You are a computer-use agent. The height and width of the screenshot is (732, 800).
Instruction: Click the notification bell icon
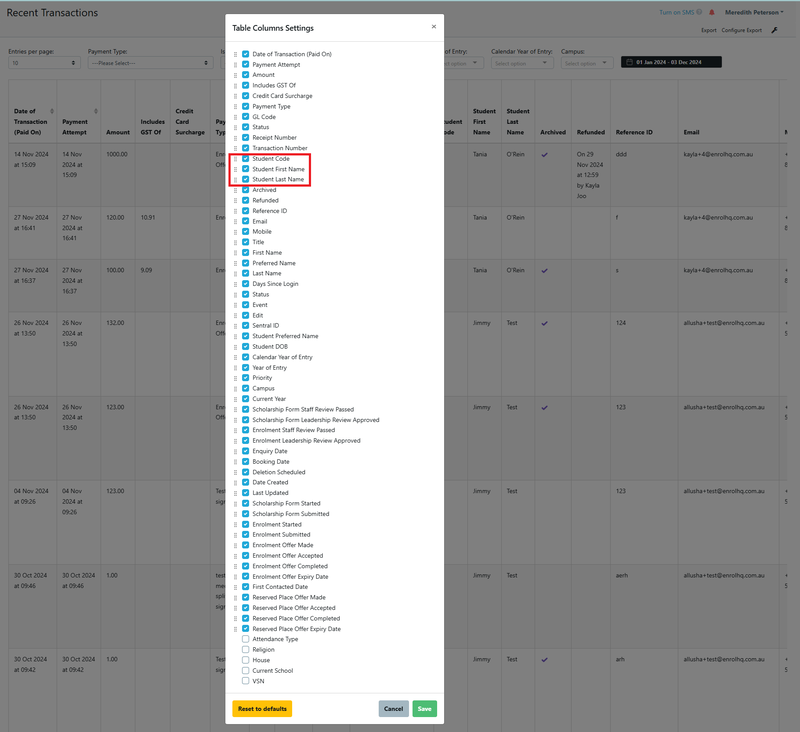(x=711, y=12)
